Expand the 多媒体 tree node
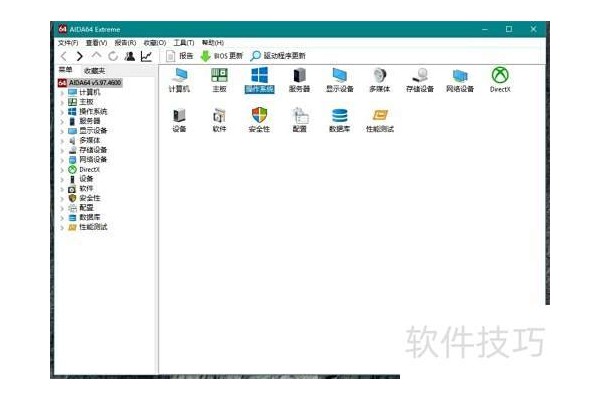This screenshot has width=600, height=400. 62,140
